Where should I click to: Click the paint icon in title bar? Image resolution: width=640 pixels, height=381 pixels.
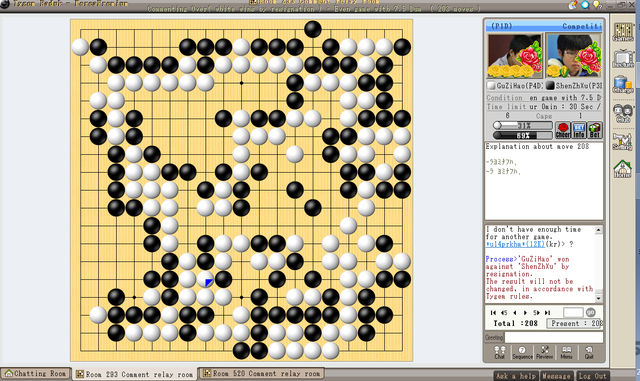tap(573, 4)
